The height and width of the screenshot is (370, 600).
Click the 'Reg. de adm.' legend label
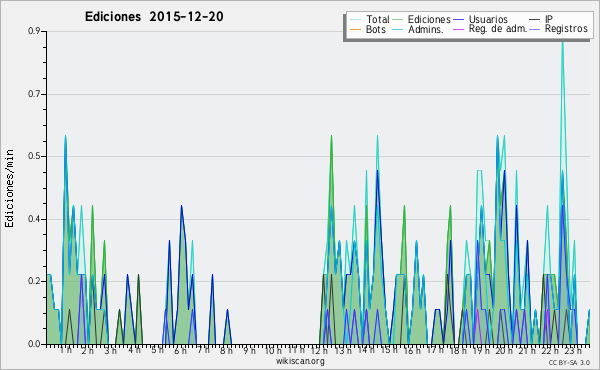[x=498, y=29]
